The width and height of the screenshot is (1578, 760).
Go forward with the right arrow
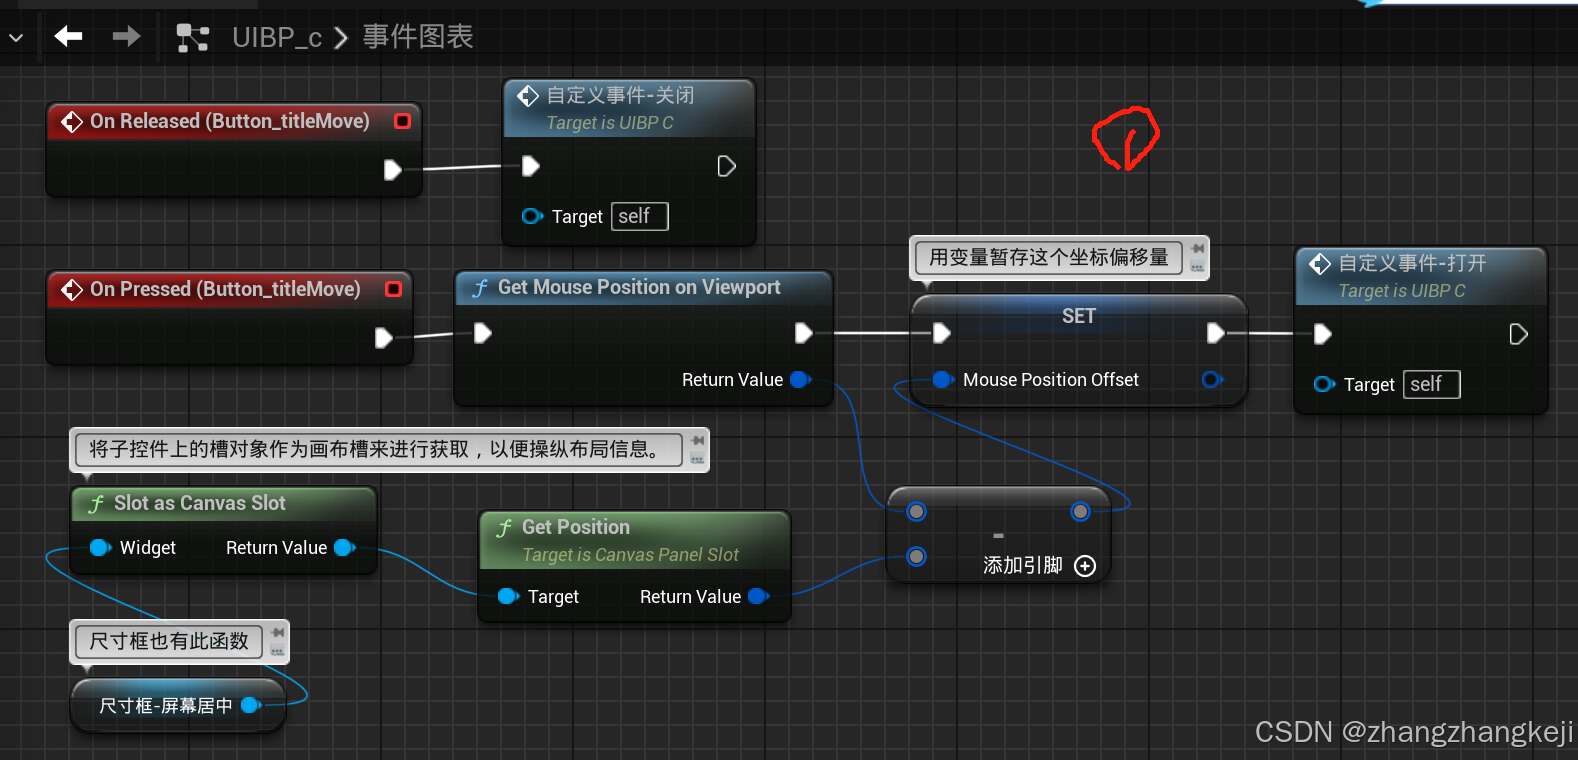126,37
